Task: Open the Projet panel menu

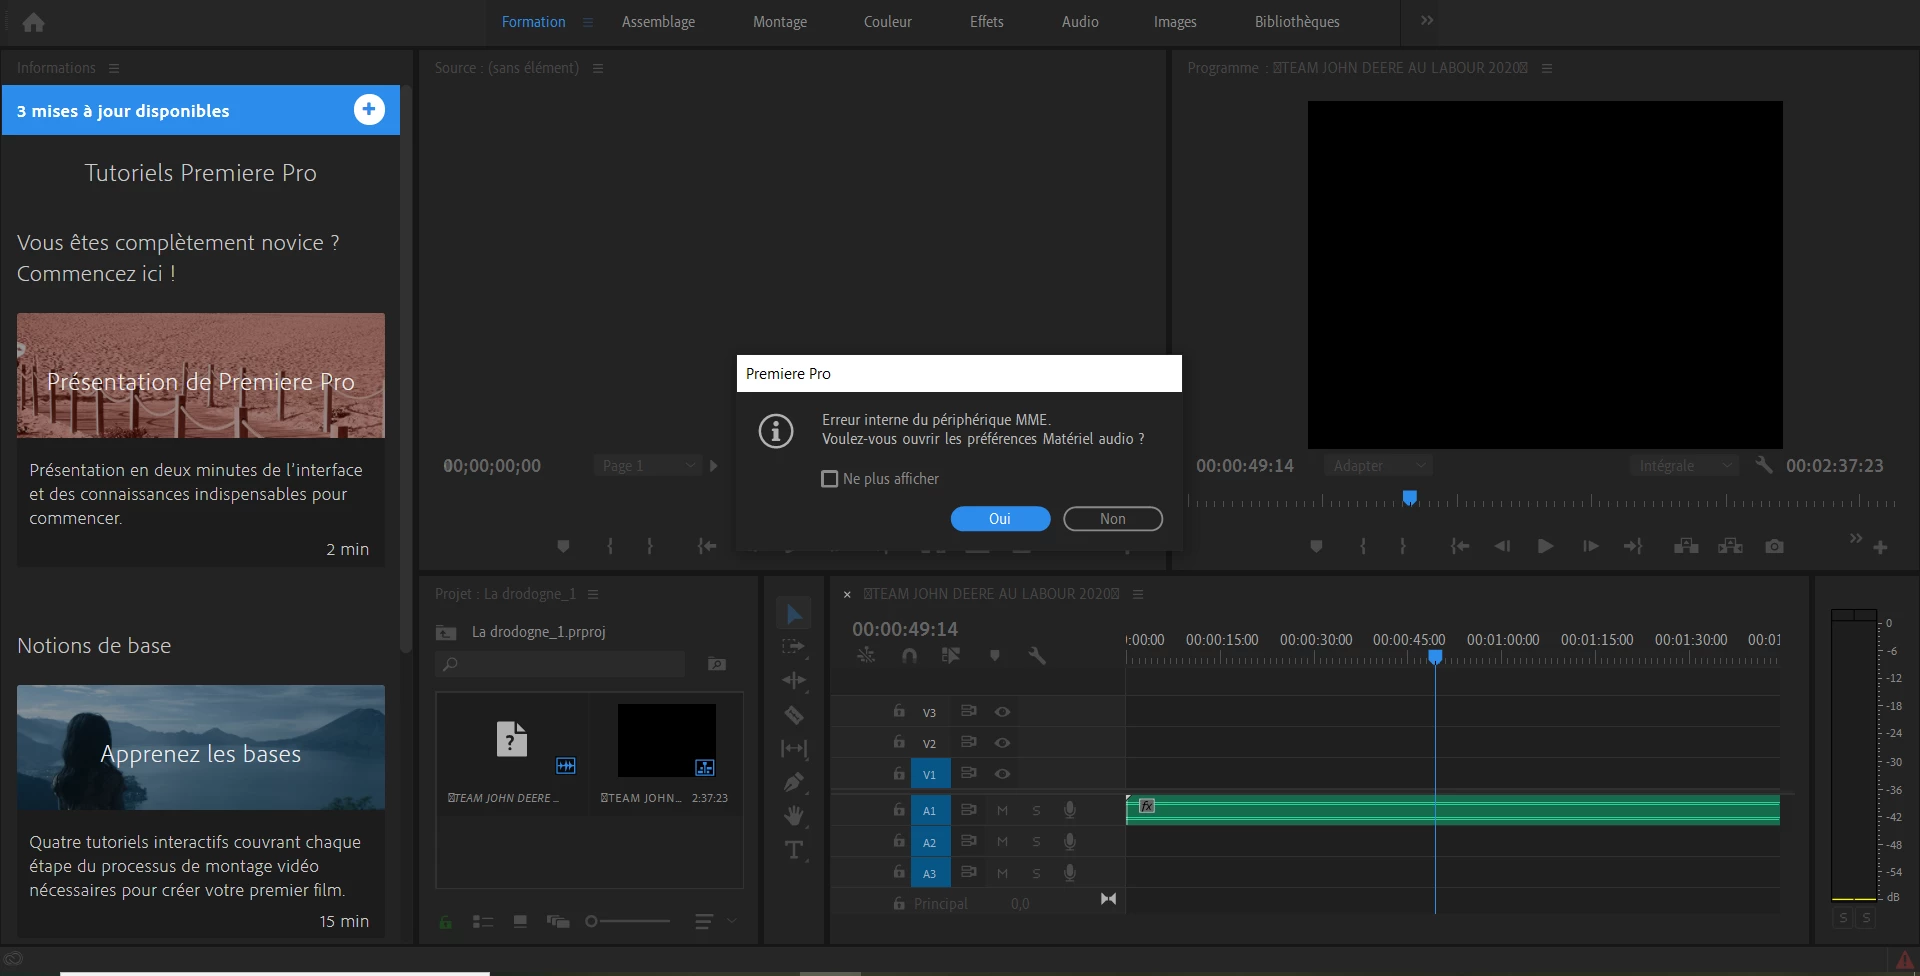Action: click(593, 594)
